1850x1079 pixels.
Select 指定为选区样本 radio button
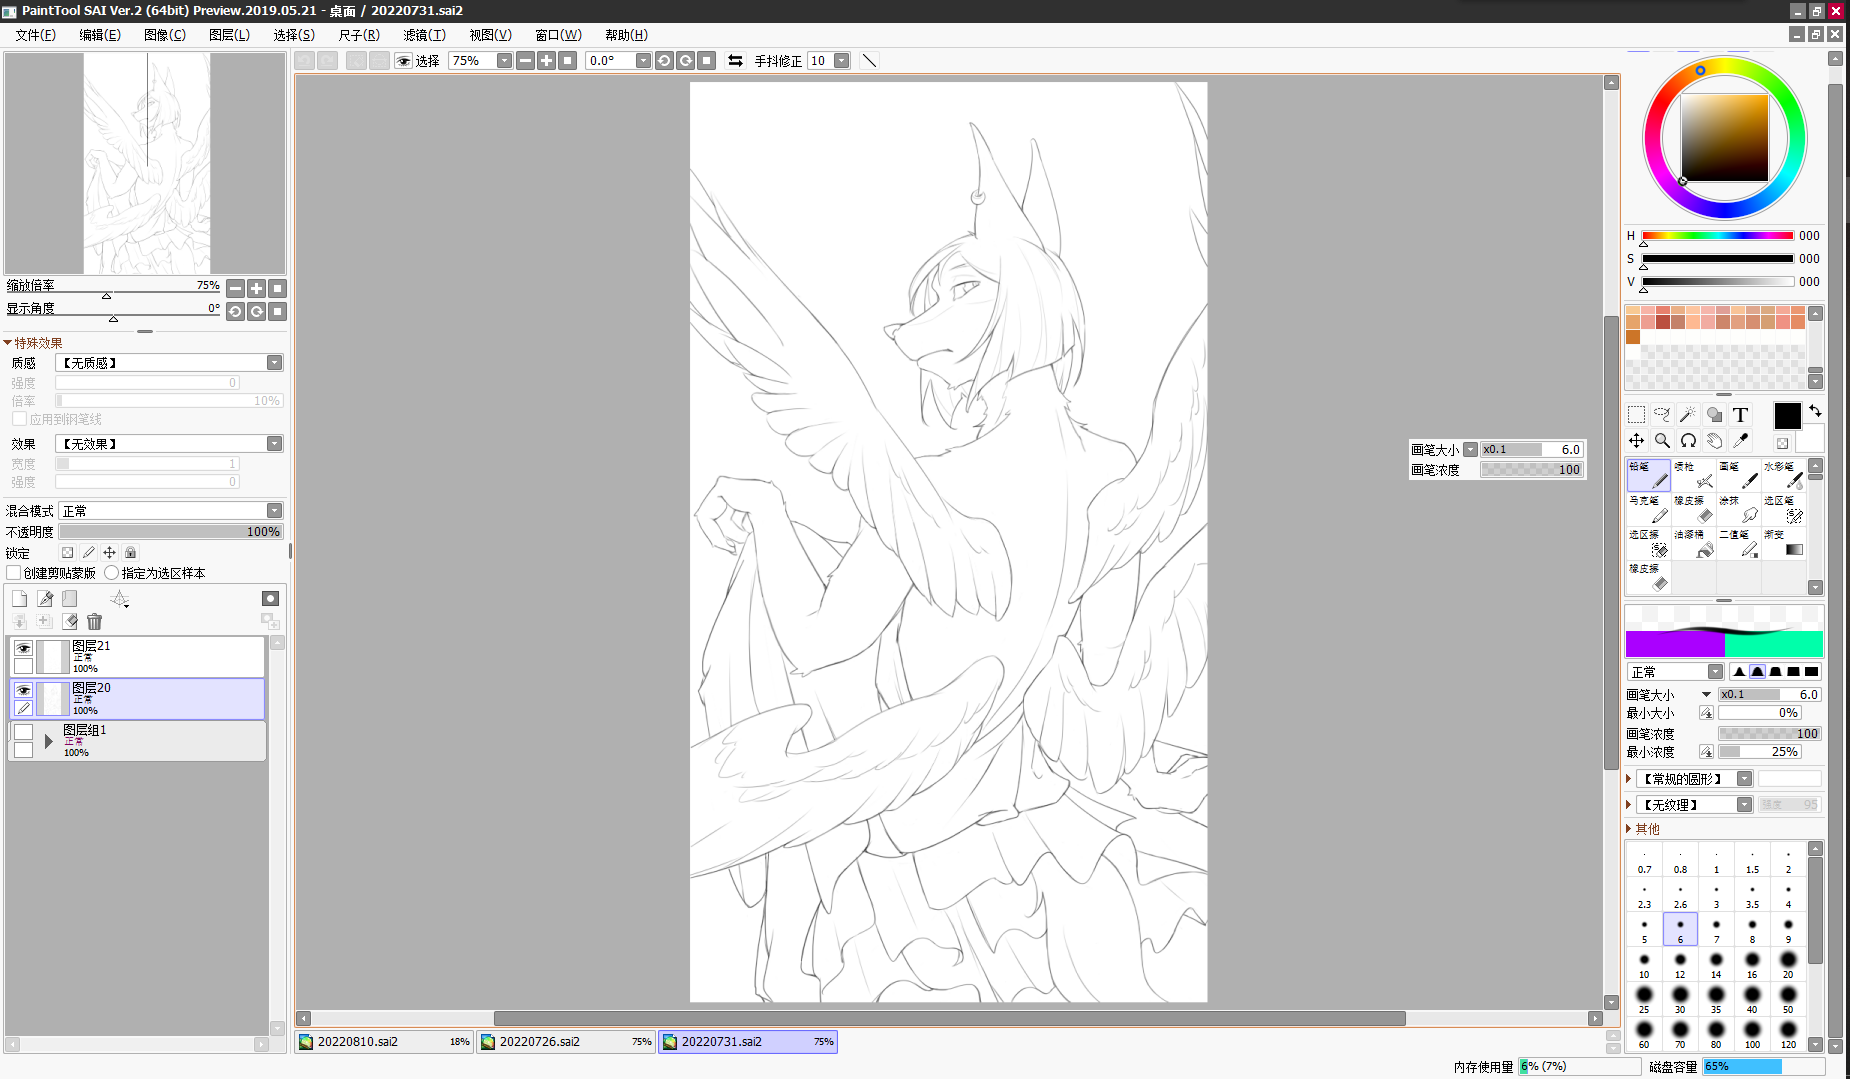pyautogui.click(x=111, y=573)
